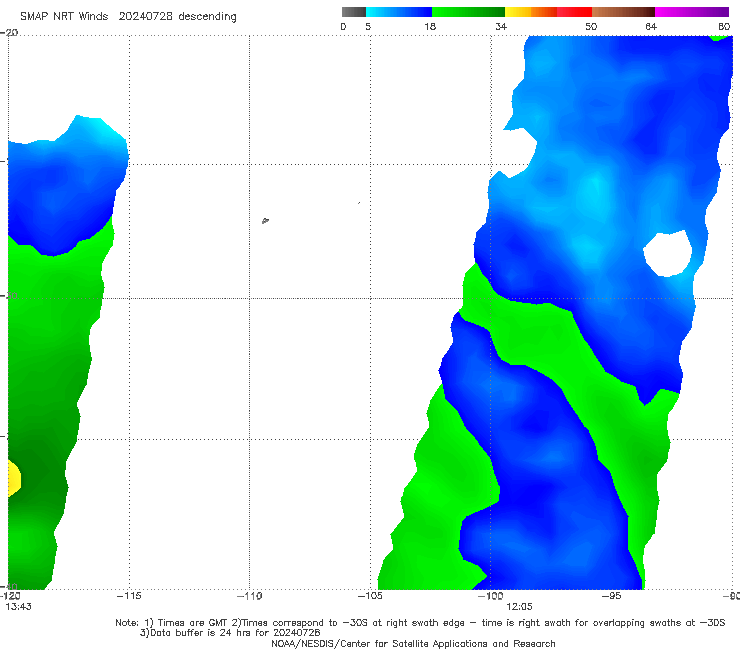Click the NOAA/NESDIS credit line

pos(413,643)
